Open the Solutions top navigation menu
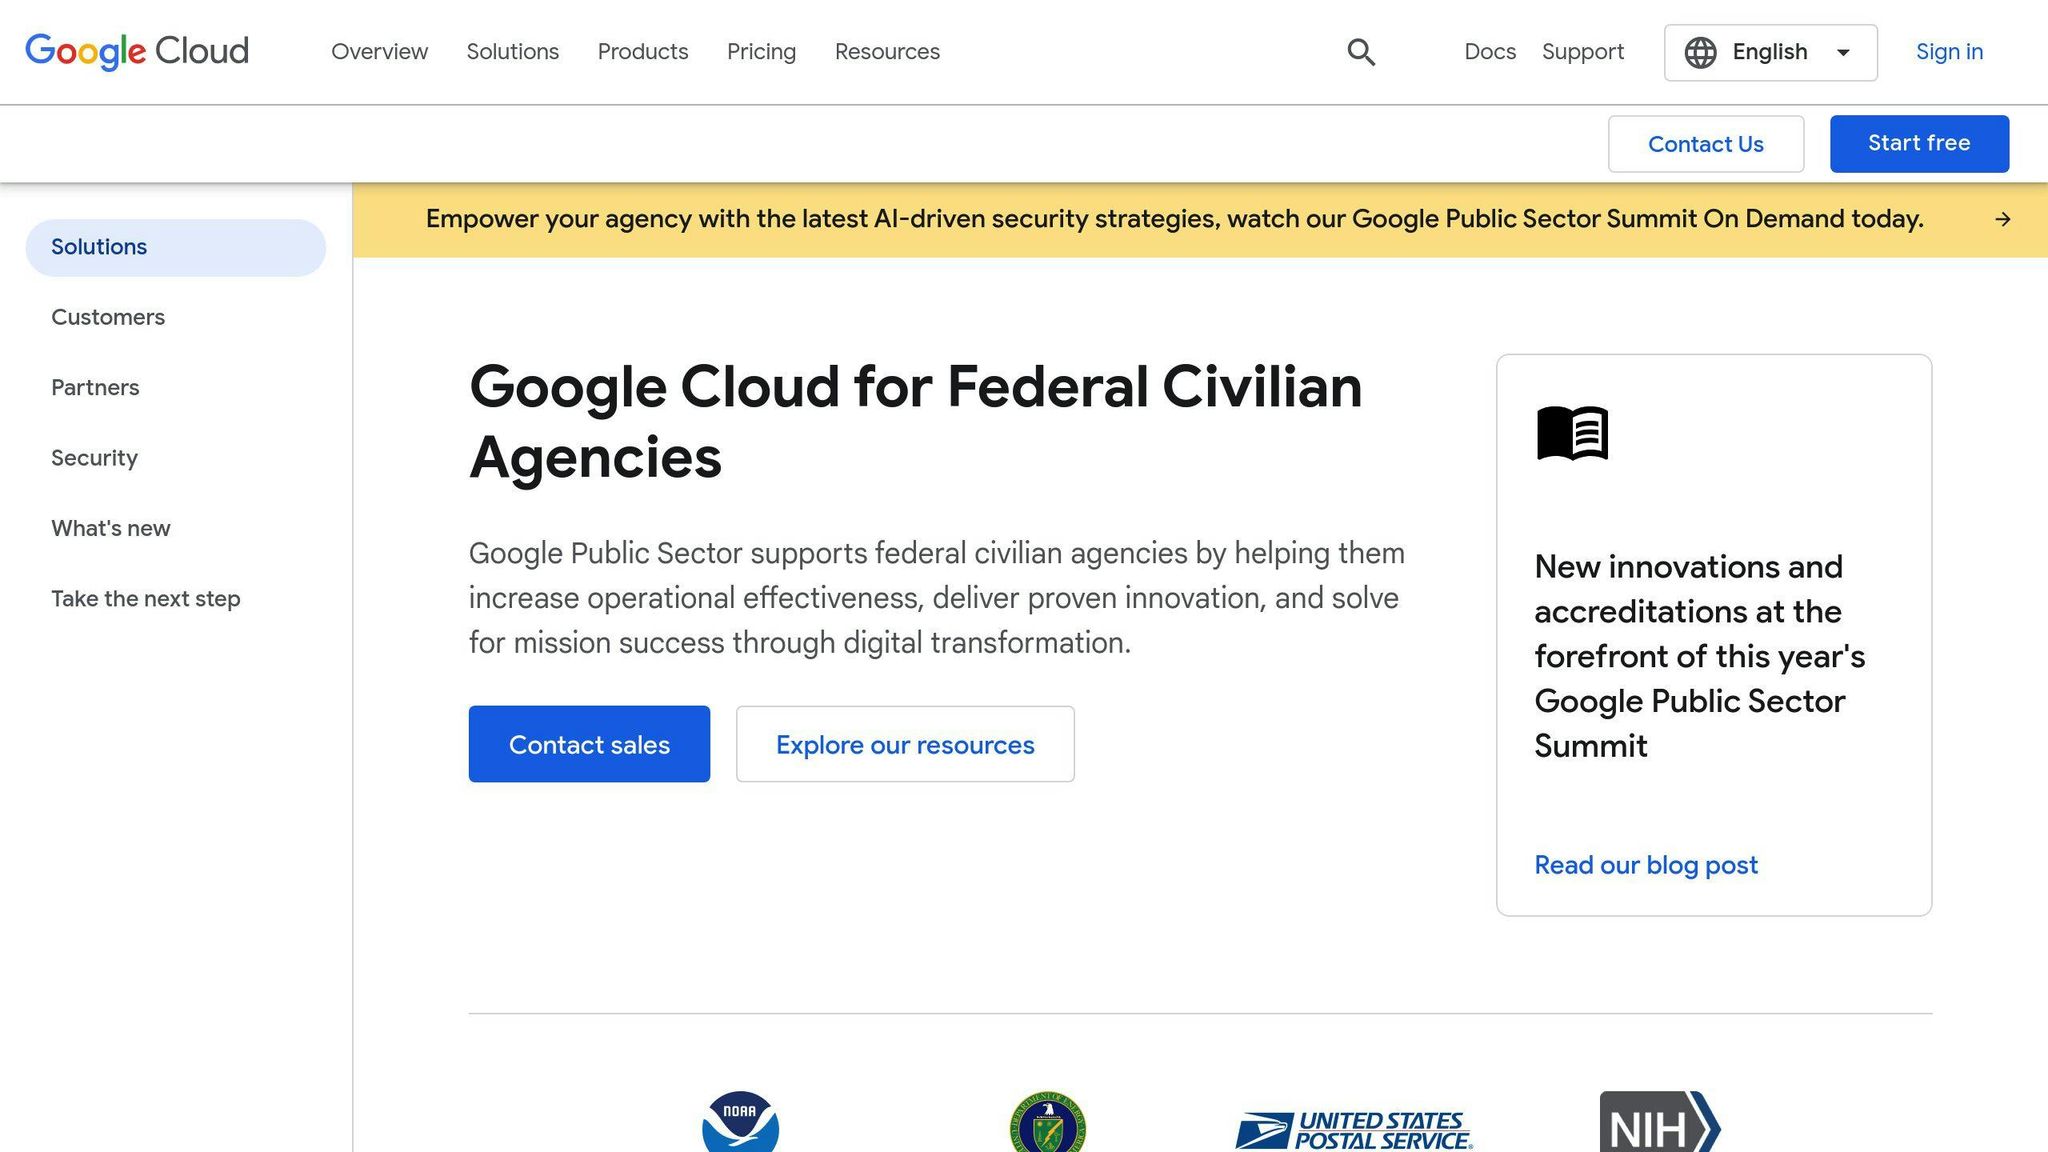 [x=513, y=52]
